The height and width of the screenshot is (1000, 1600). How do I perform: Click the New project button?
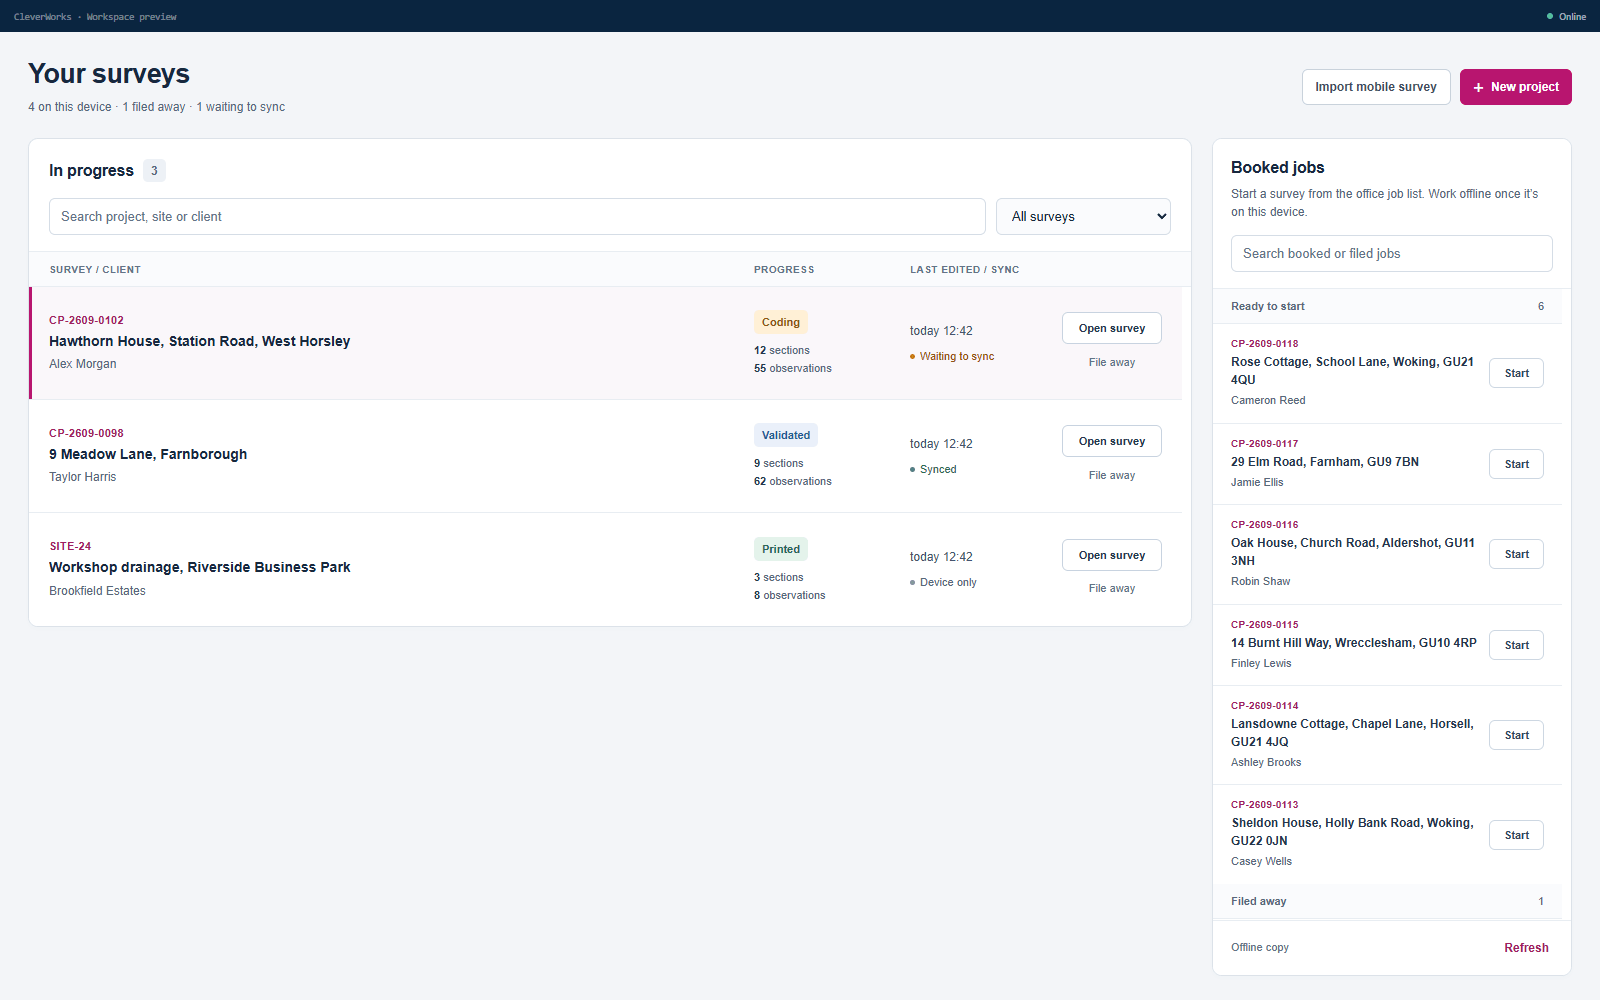pos(1515,87)
